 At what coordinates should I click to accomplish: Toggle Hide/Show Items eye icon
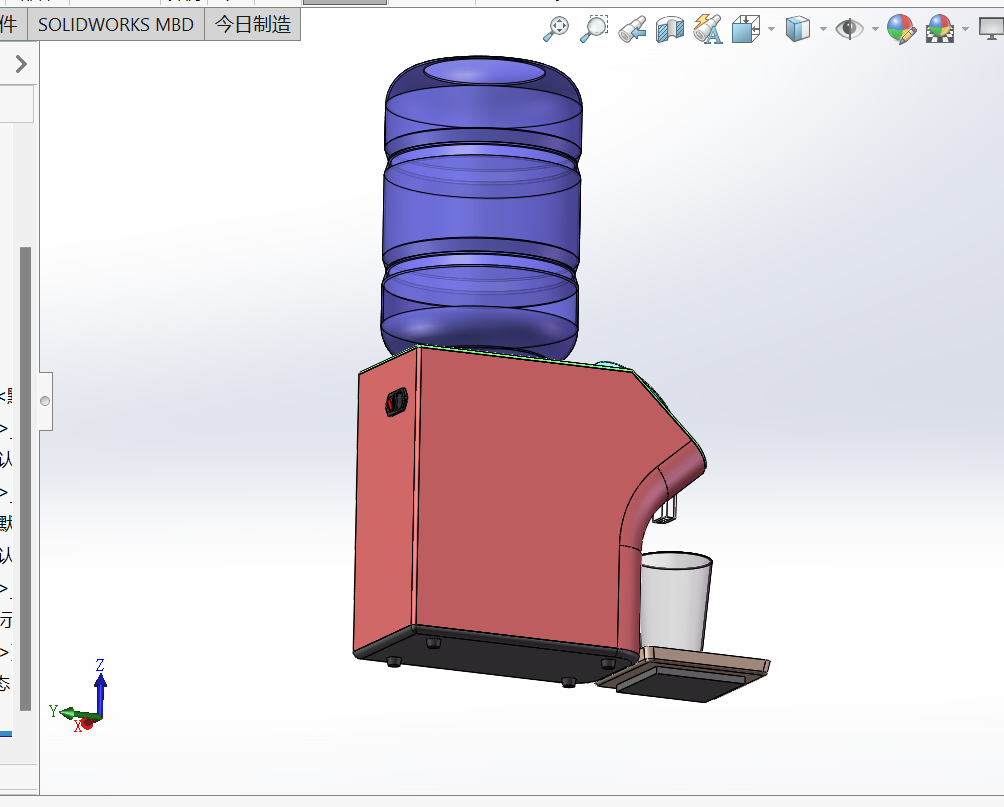pyautogui.click(x=849, y=29)
